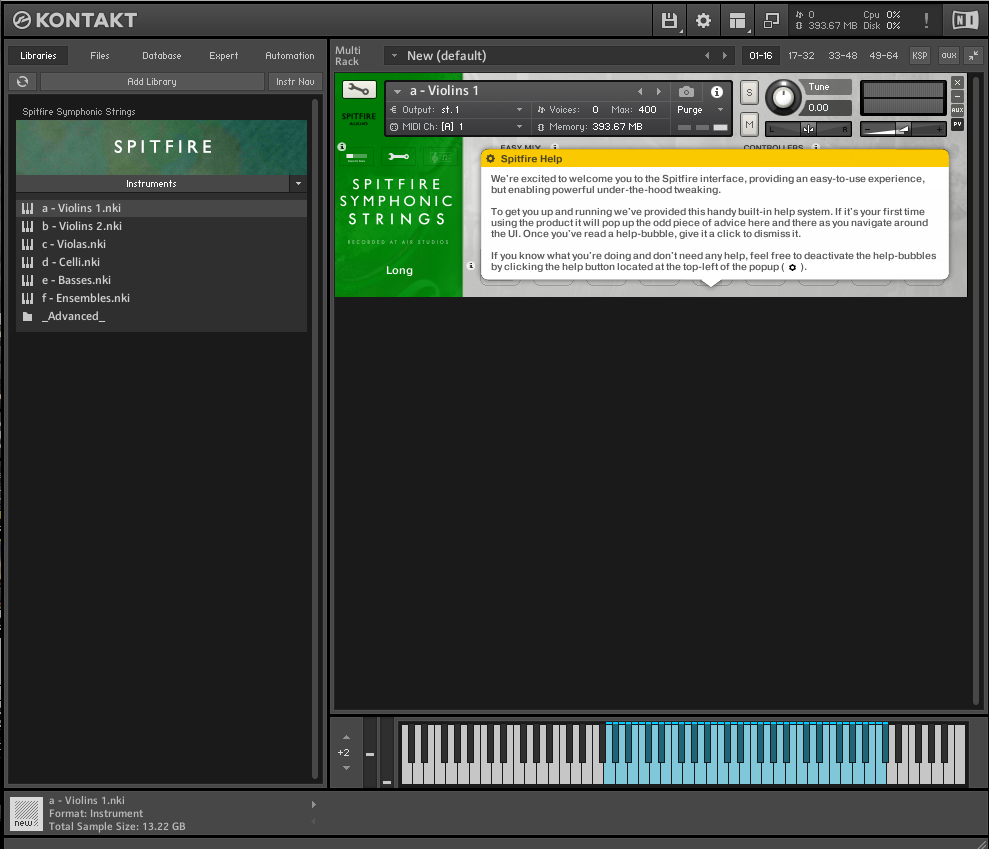Click the Spitfire library banner image
The width and height of the screenshot is (989, 849).
tap(161, 147)
